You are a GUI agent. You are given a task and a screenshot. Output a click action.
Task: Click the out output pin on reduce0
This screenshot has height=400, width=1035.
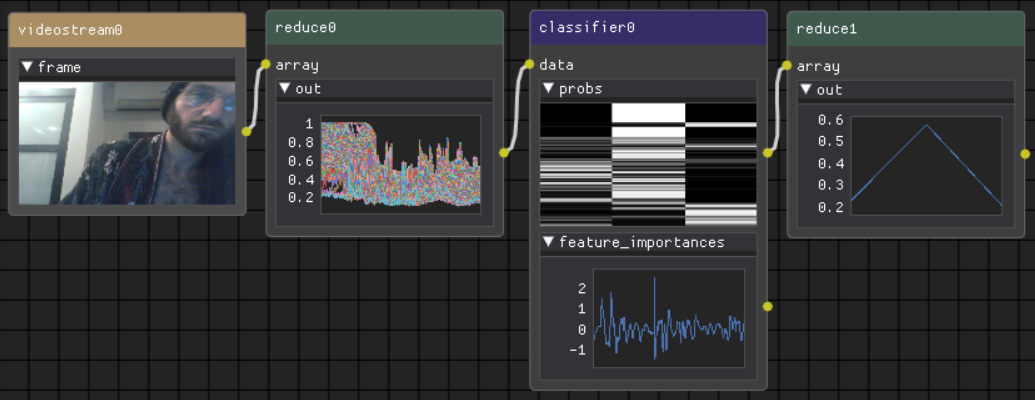coord(503,153)
